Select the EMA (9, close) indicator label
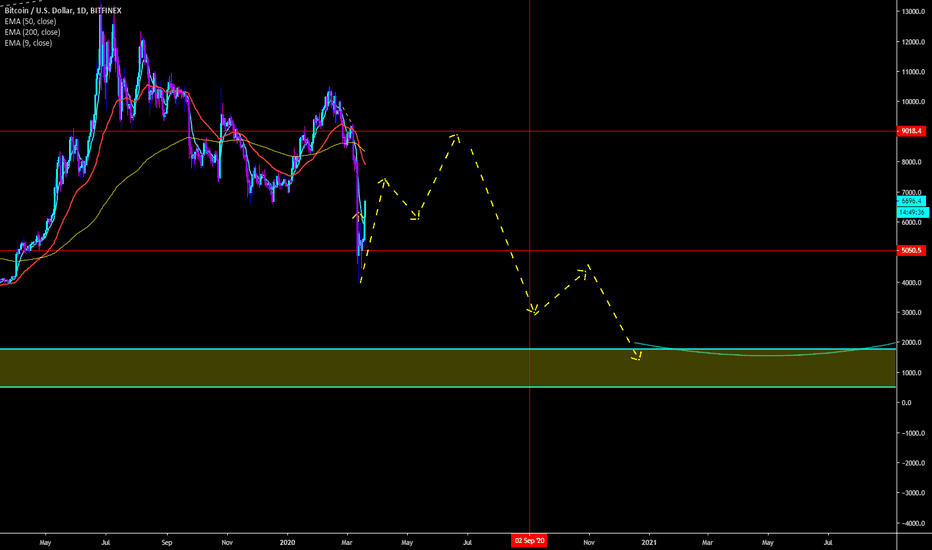 click(28, 43)
